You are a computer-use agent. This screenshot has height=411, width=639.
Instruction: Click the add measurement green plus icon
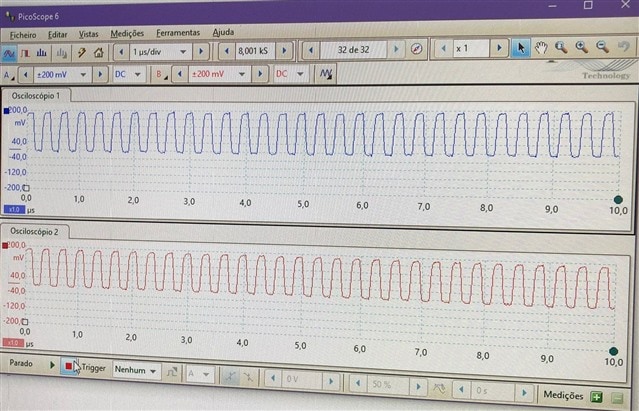pos(597,396)
